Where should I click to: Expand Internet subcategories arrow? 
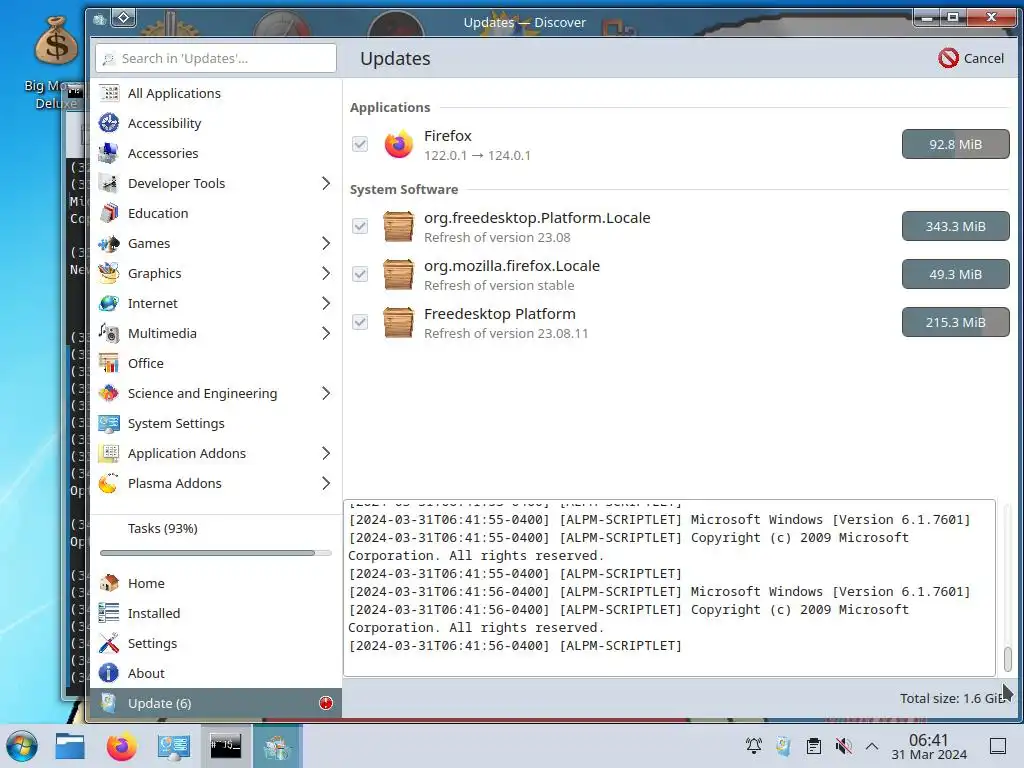[326, 304]
